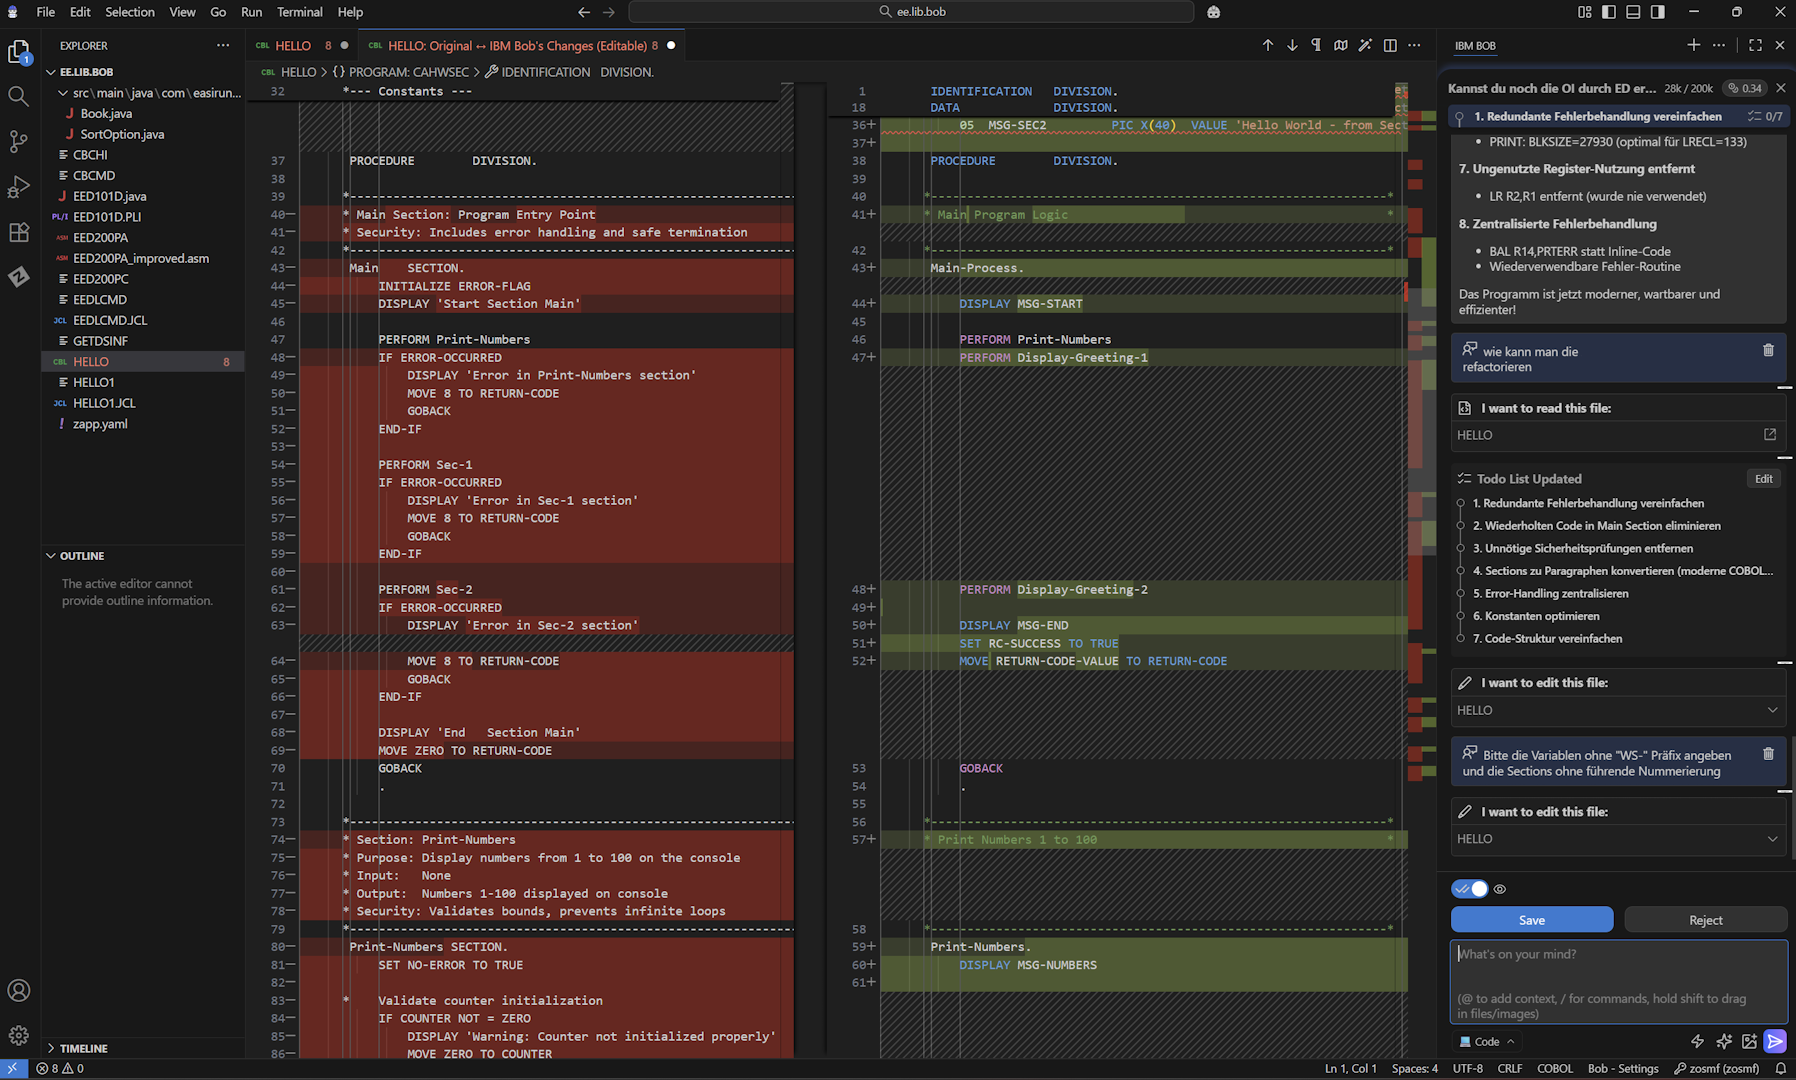
Task: Go to next change with down arrow
Action: click(1292, 45)
